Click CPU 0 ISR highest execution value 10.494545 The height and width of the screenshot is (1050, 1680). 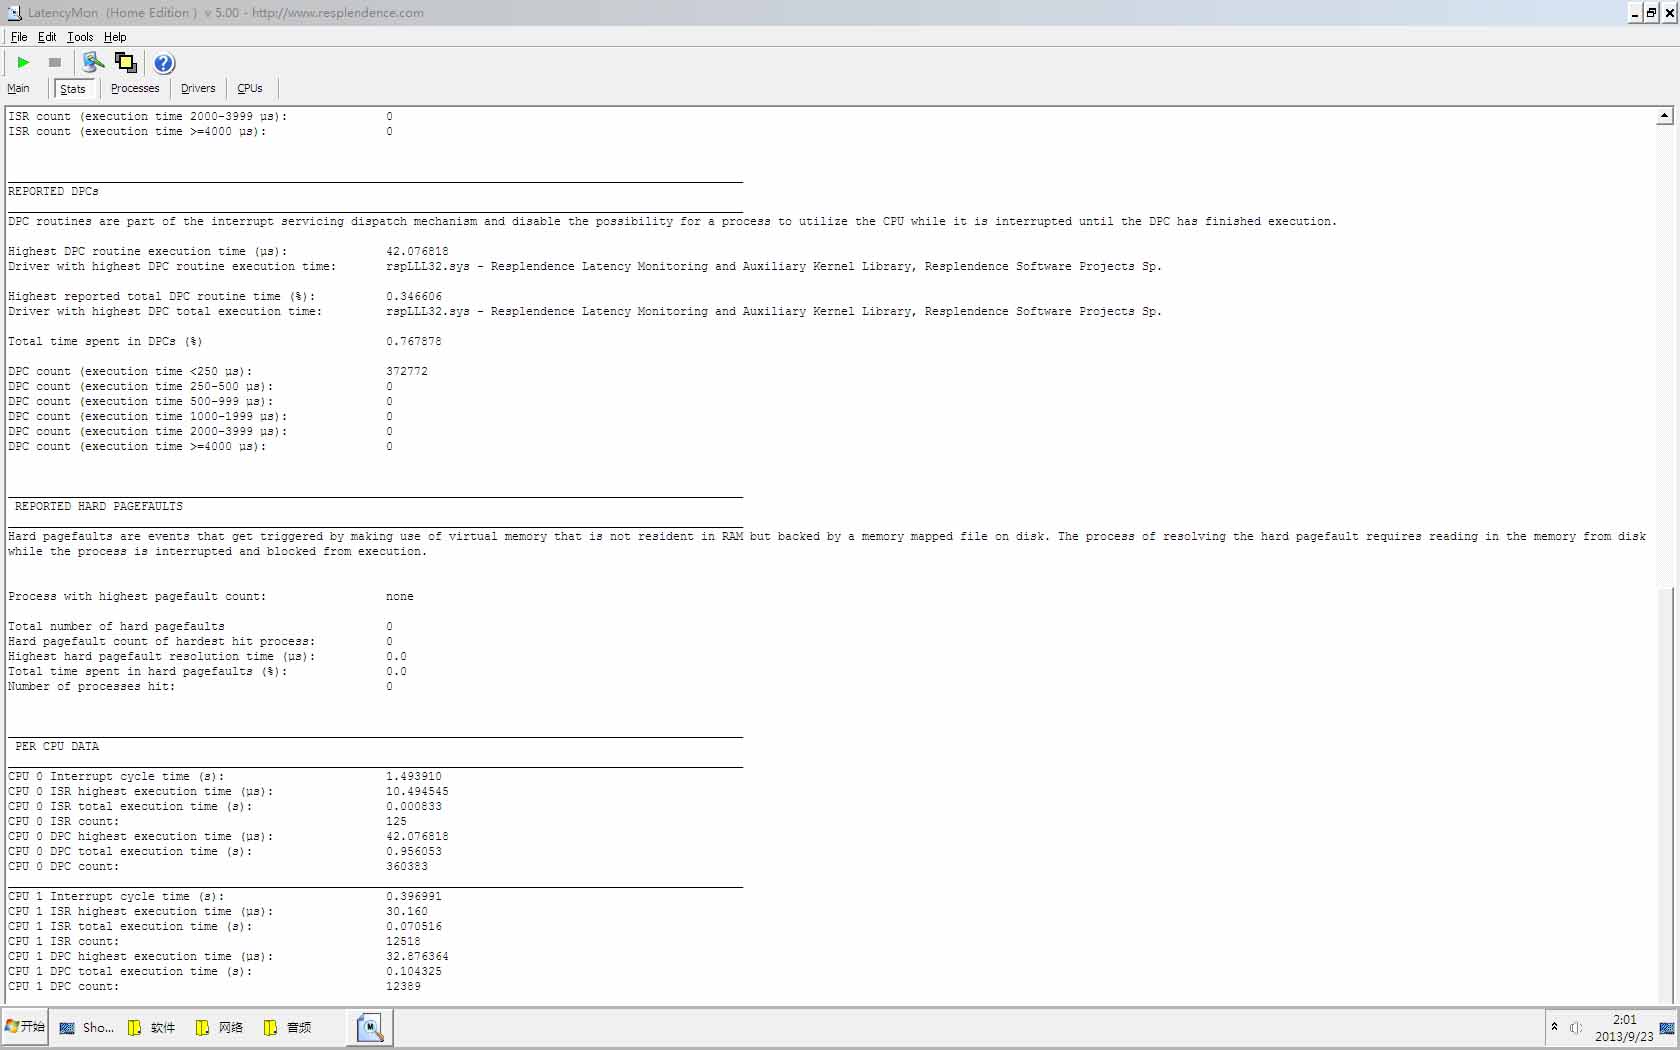point(417,791)
